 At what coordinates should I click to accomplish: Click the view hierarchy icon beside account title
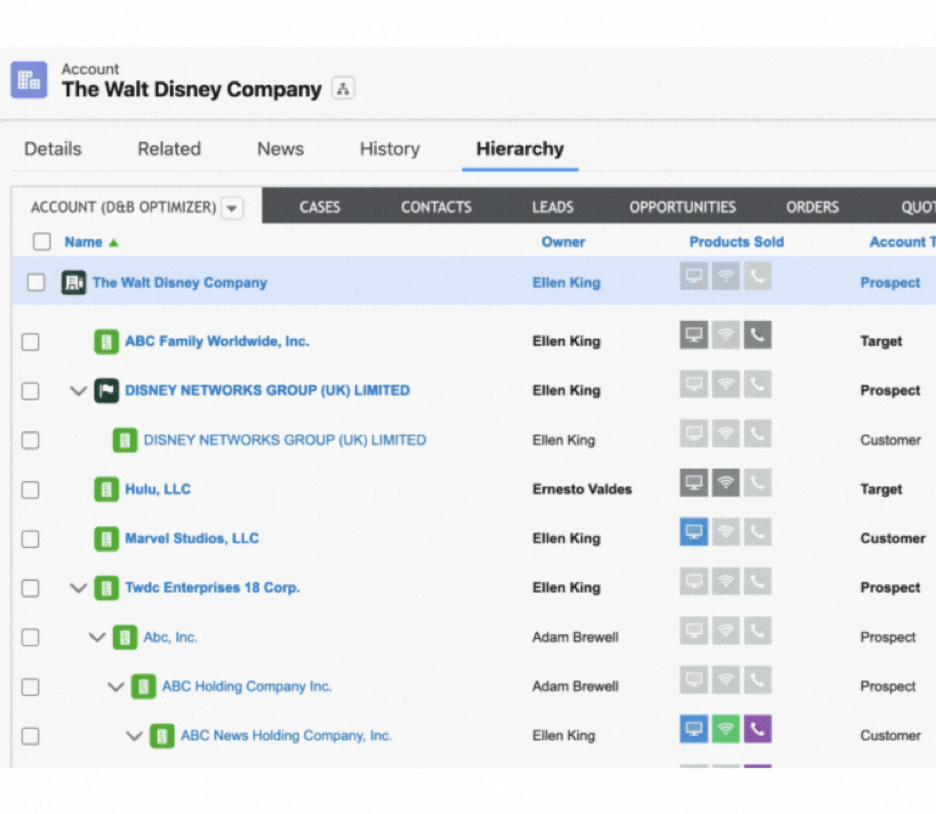(343, 89)
